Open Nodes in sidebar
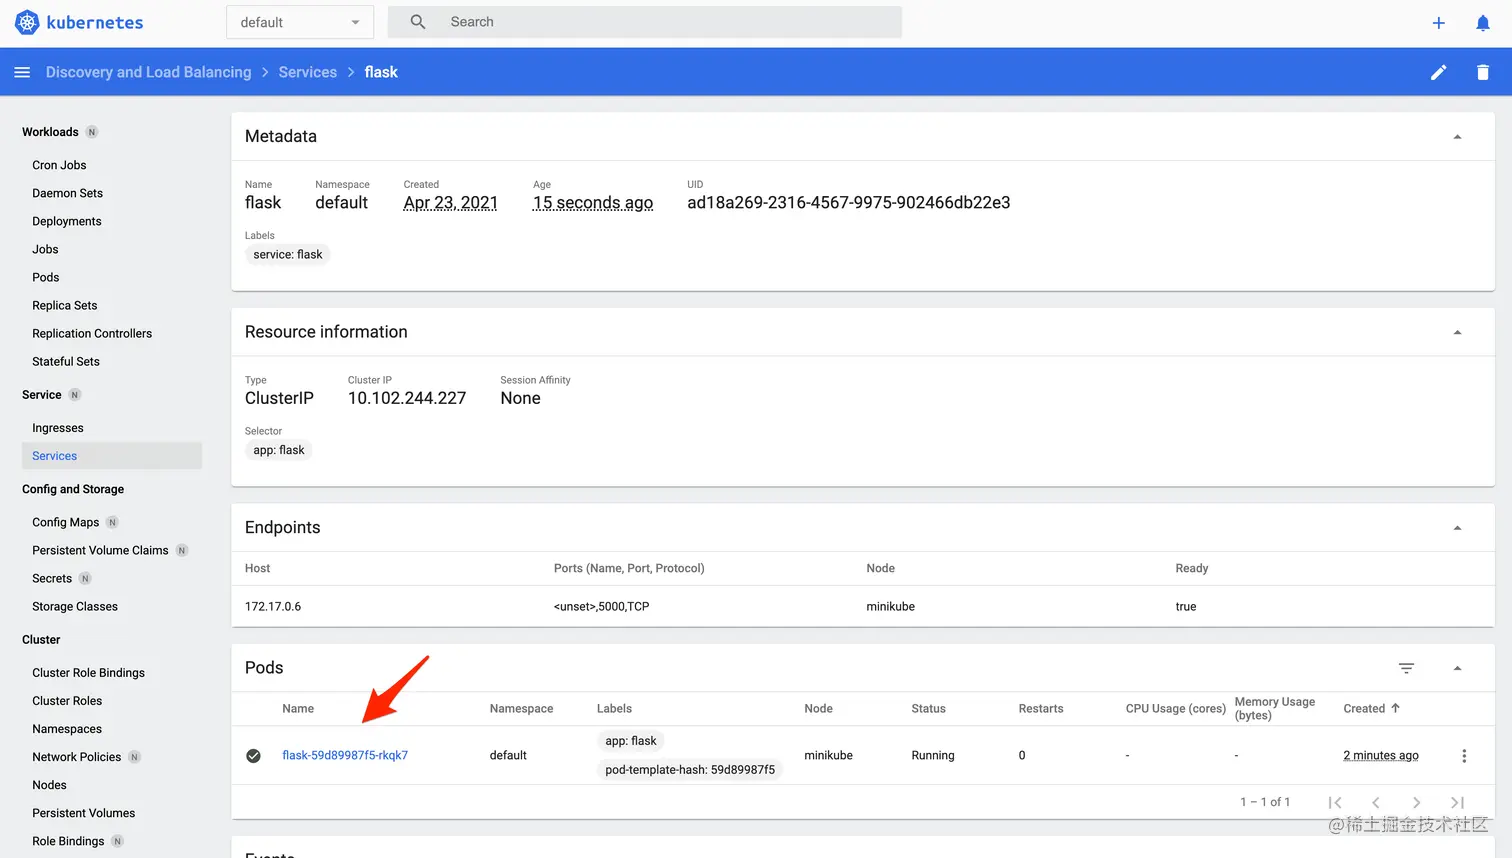1512x858 pixels. (x=49, y=785)
